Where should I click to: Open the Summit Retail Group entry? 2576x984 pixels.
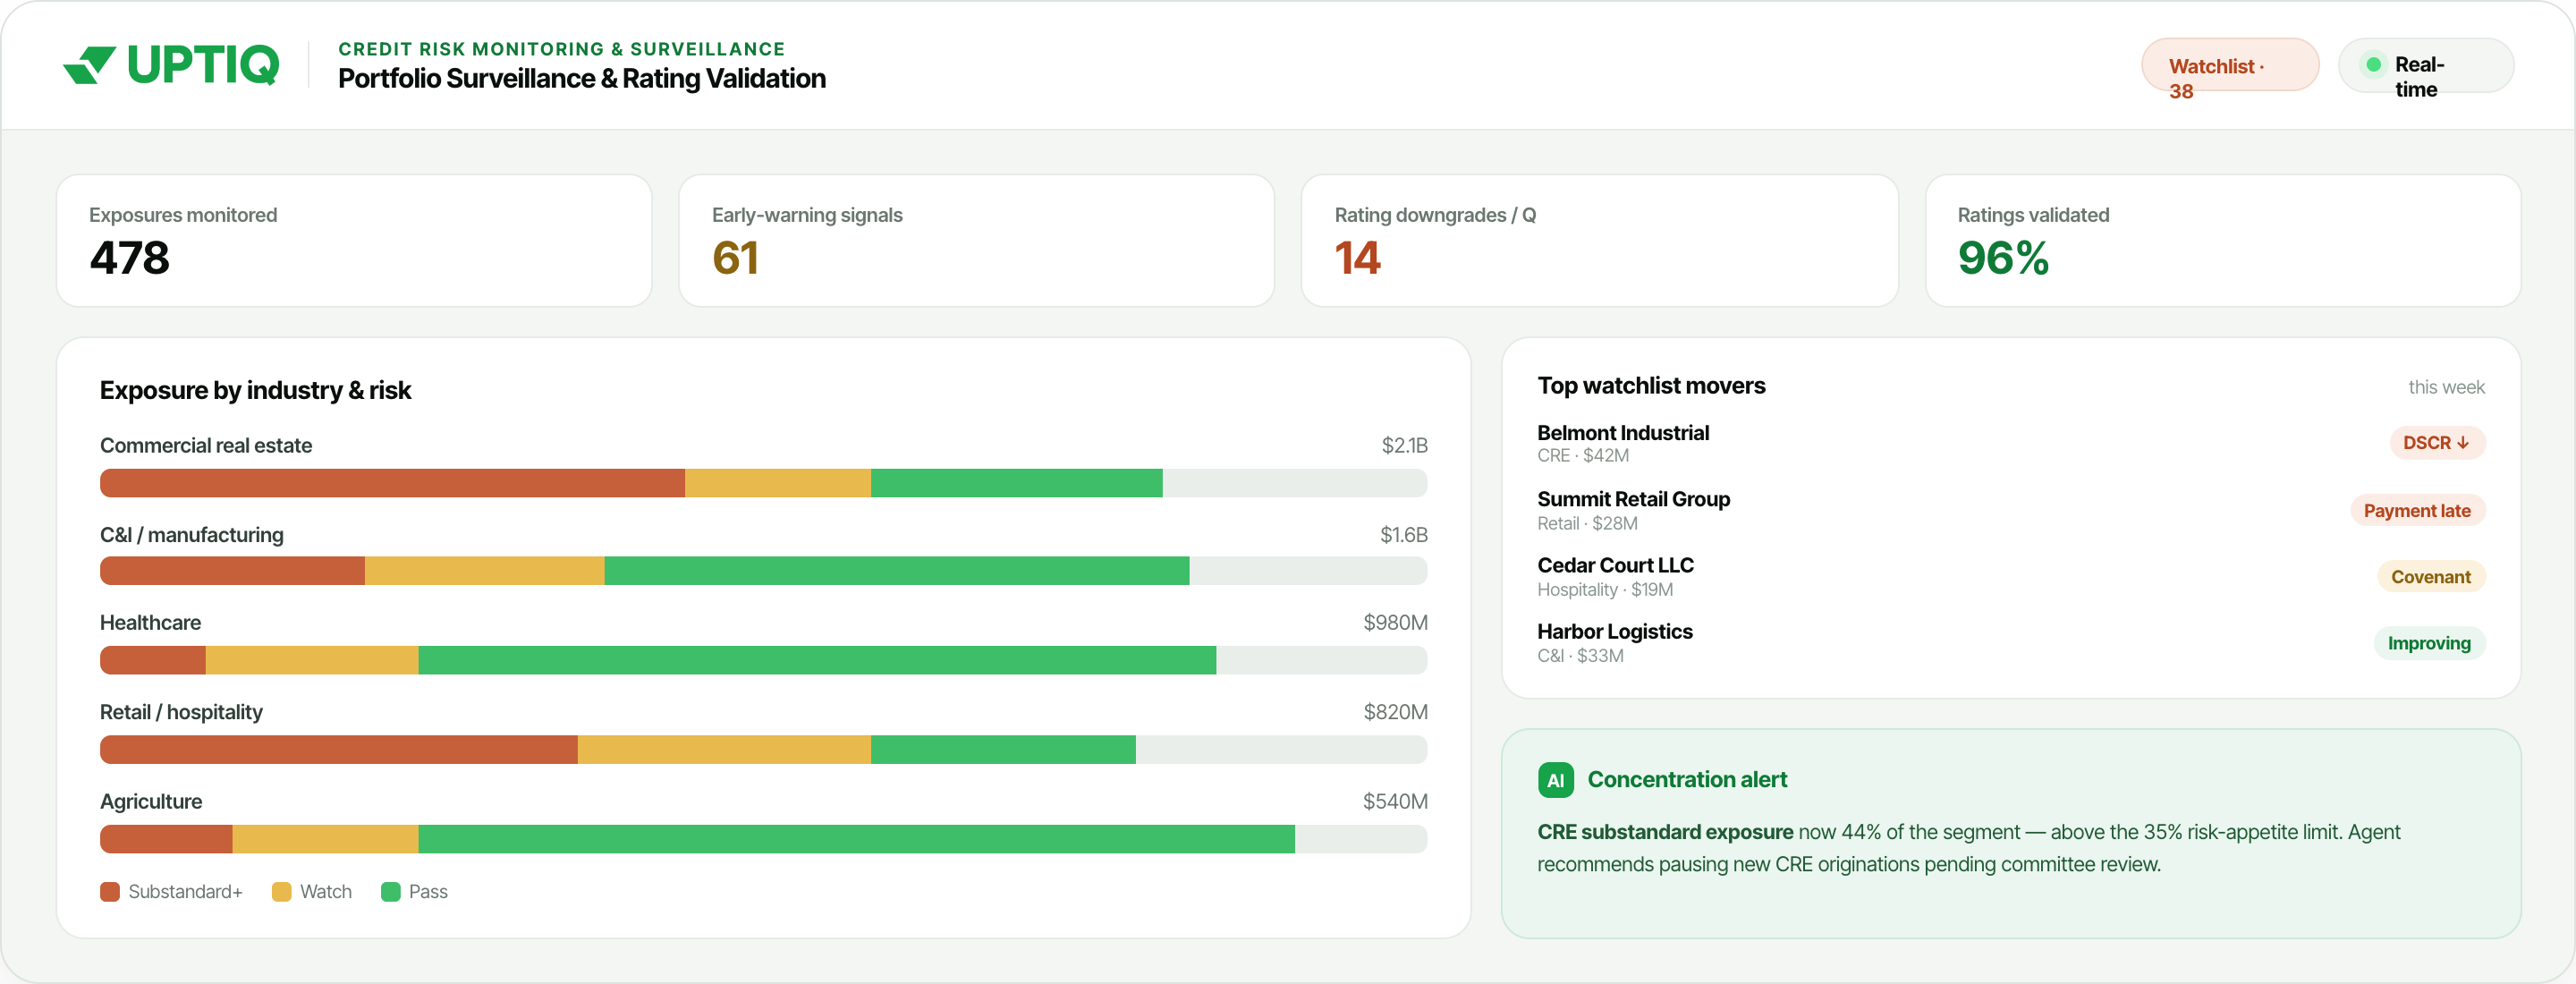(x=2010, y=510)
